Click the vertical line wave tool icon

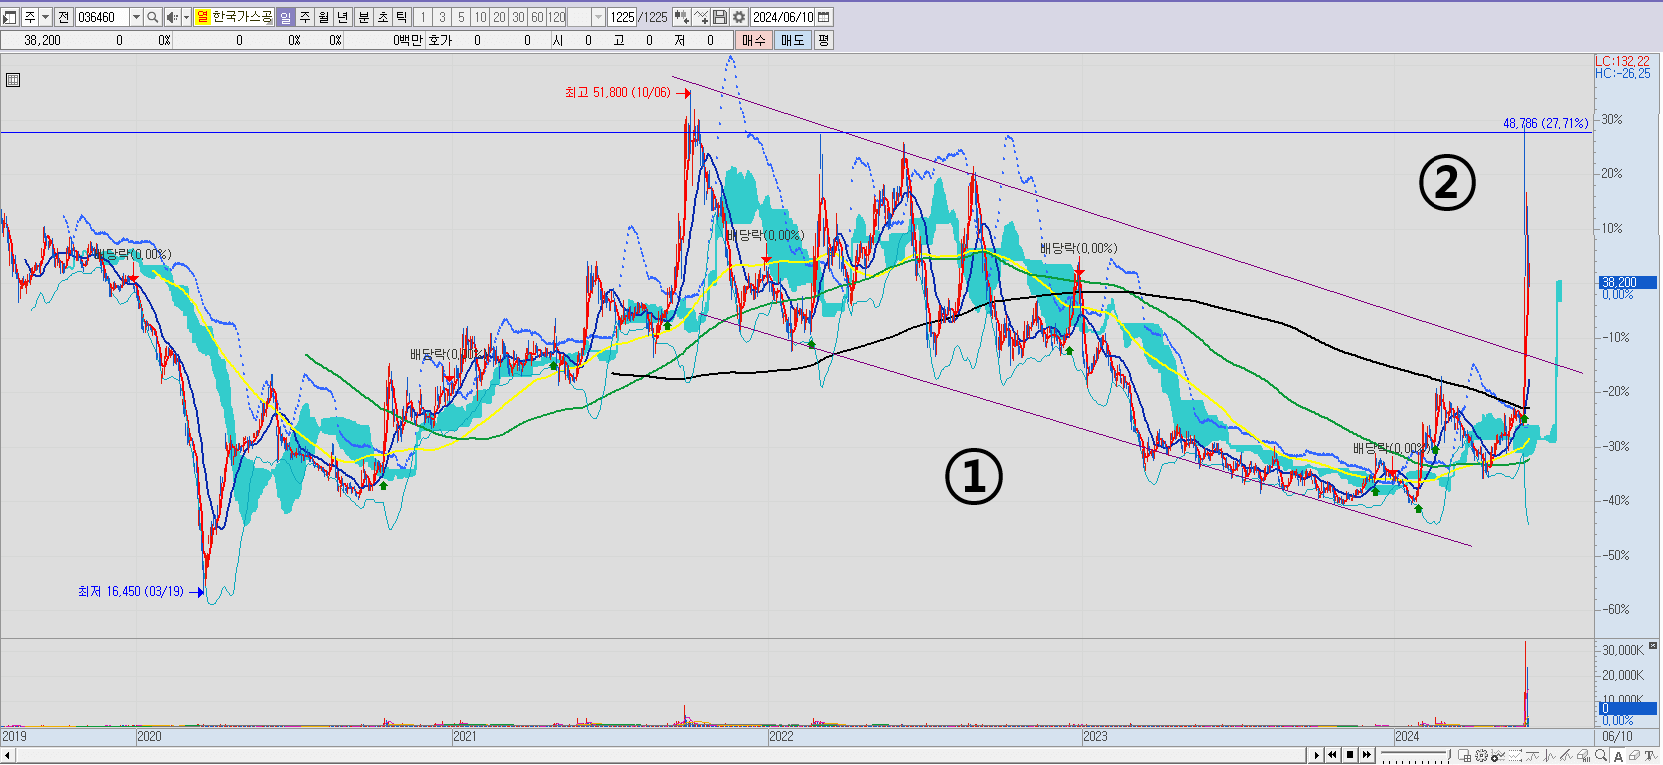point(1549,756)
